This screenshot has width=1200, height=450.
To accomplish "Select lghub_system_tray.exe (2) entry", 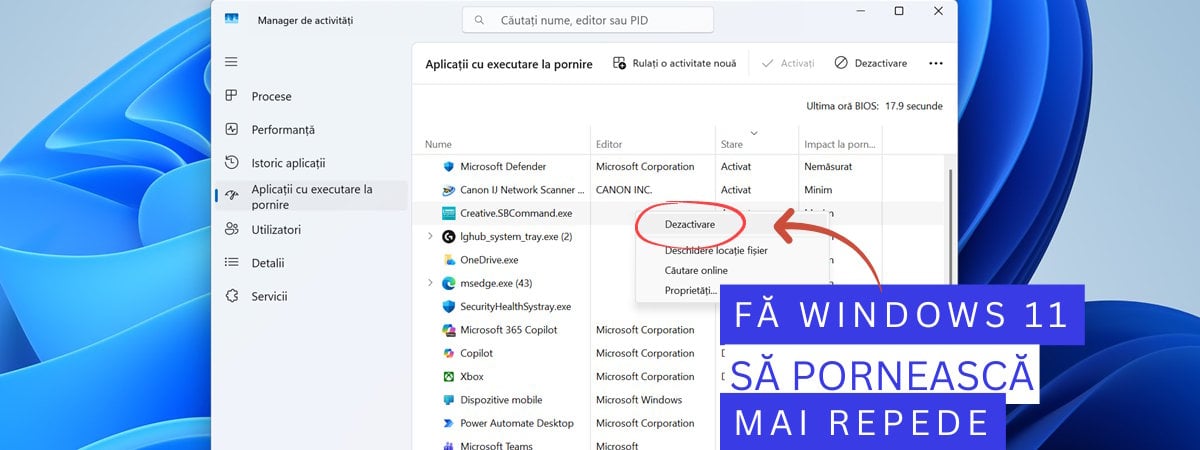I will tap(516, 236).
